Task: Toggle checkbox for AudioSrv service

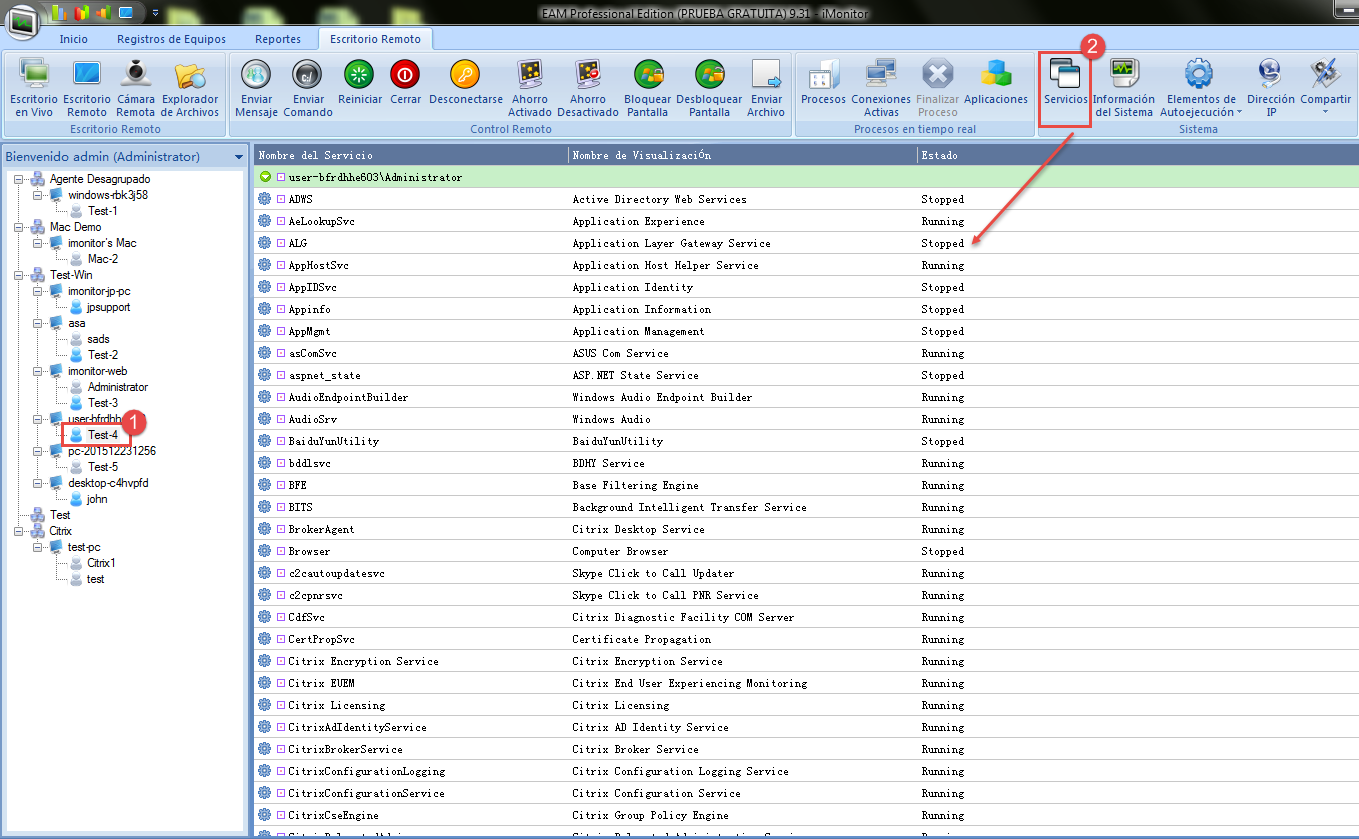Action: point(281,419)
